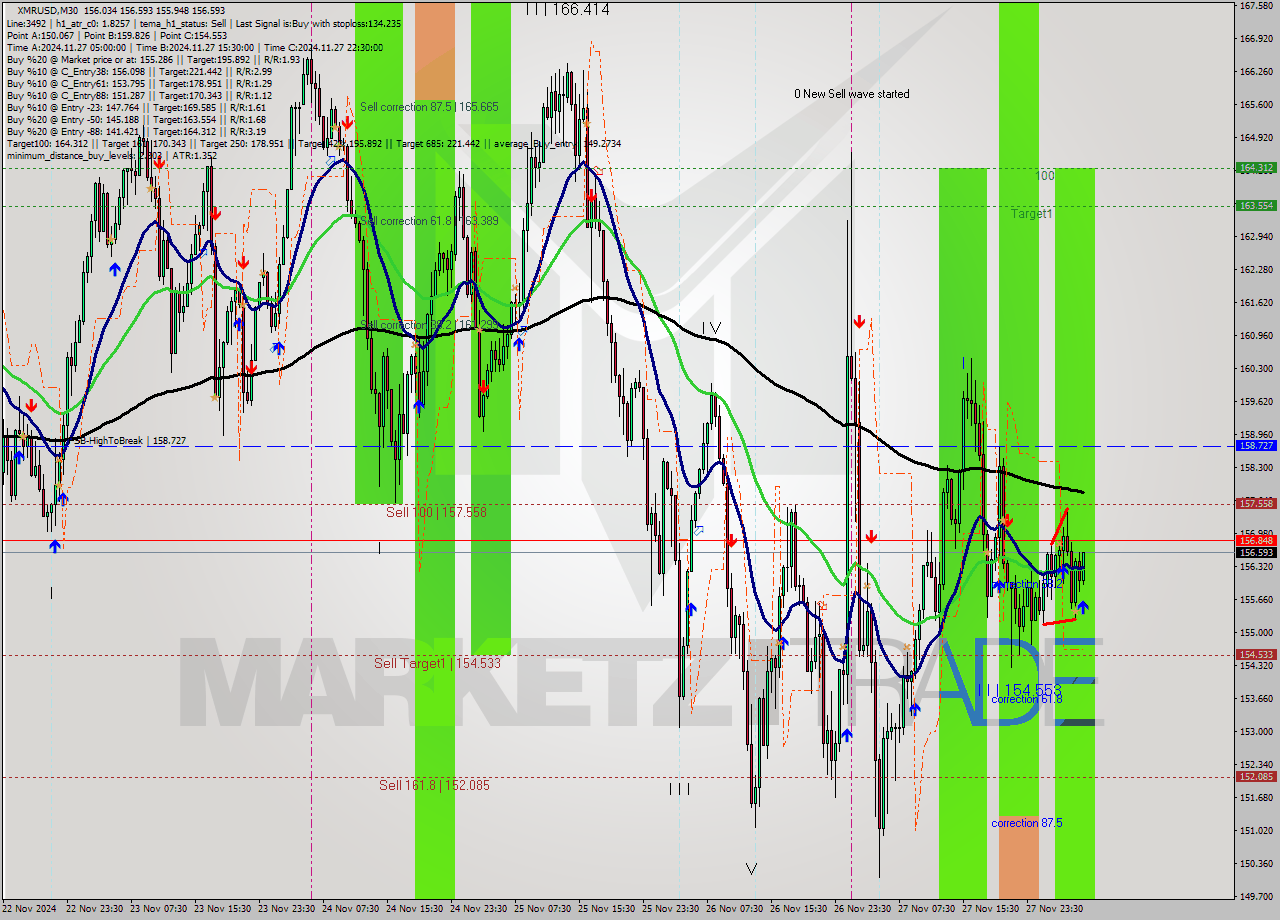
Task: Click the red 152.085 price tag
Action: 1256,777
